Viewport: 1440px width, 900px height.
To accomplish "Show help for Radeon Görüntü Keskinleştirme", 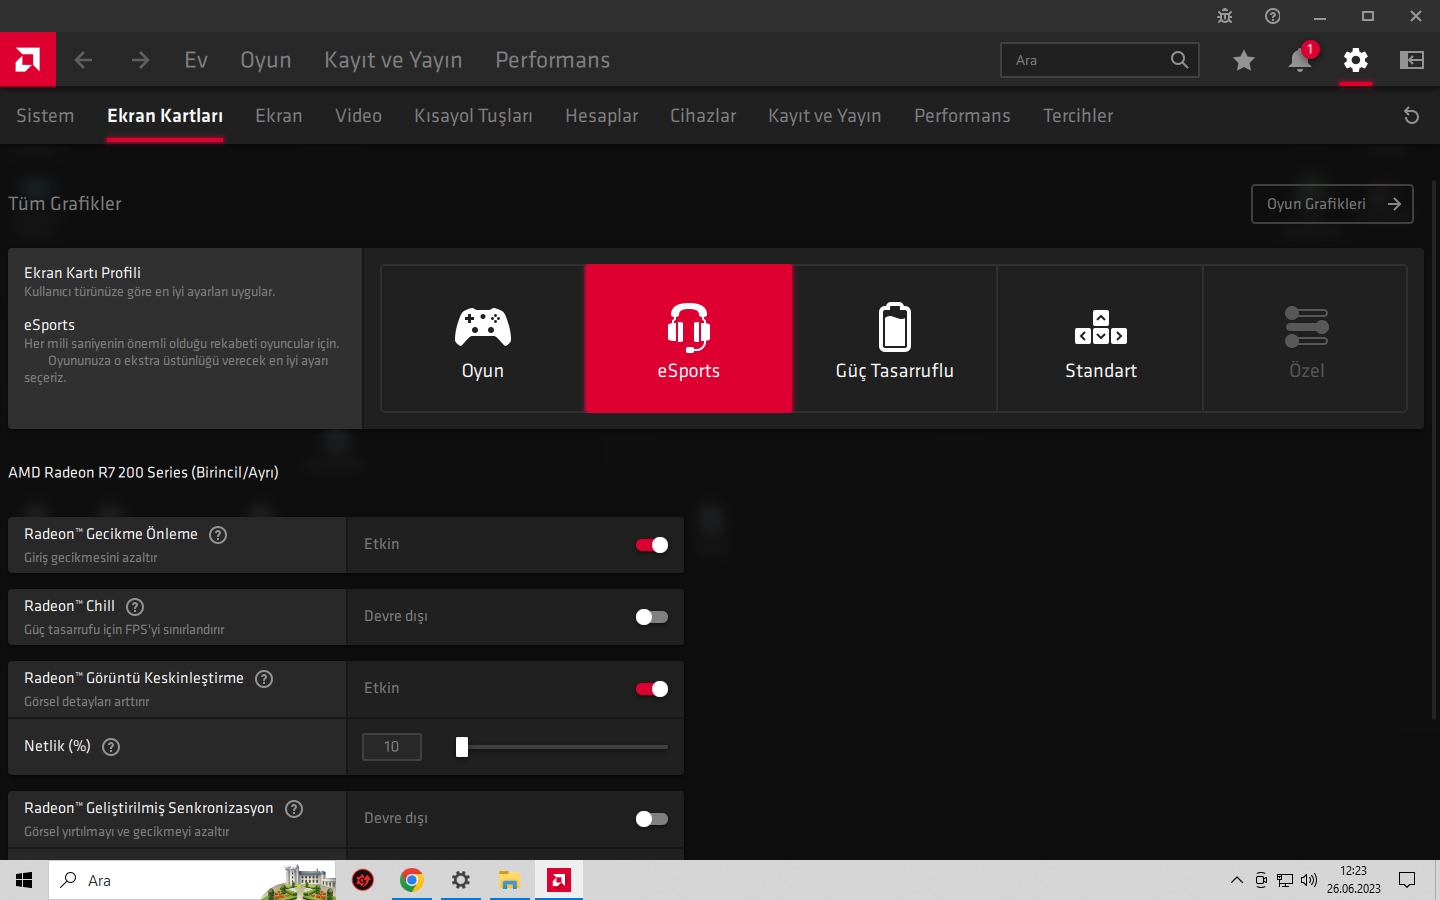I will click(264, 679).
